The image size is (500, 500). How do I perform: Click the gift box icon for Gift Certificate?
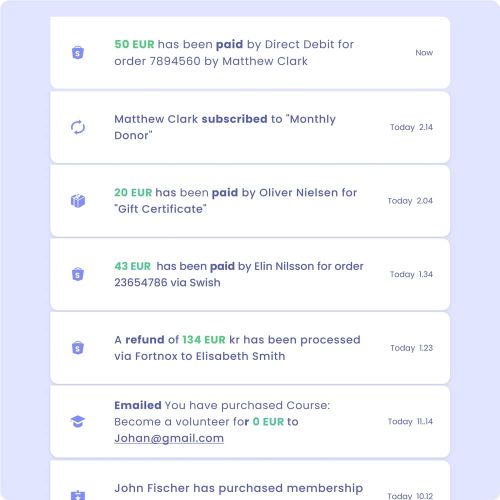click(78, 201)
